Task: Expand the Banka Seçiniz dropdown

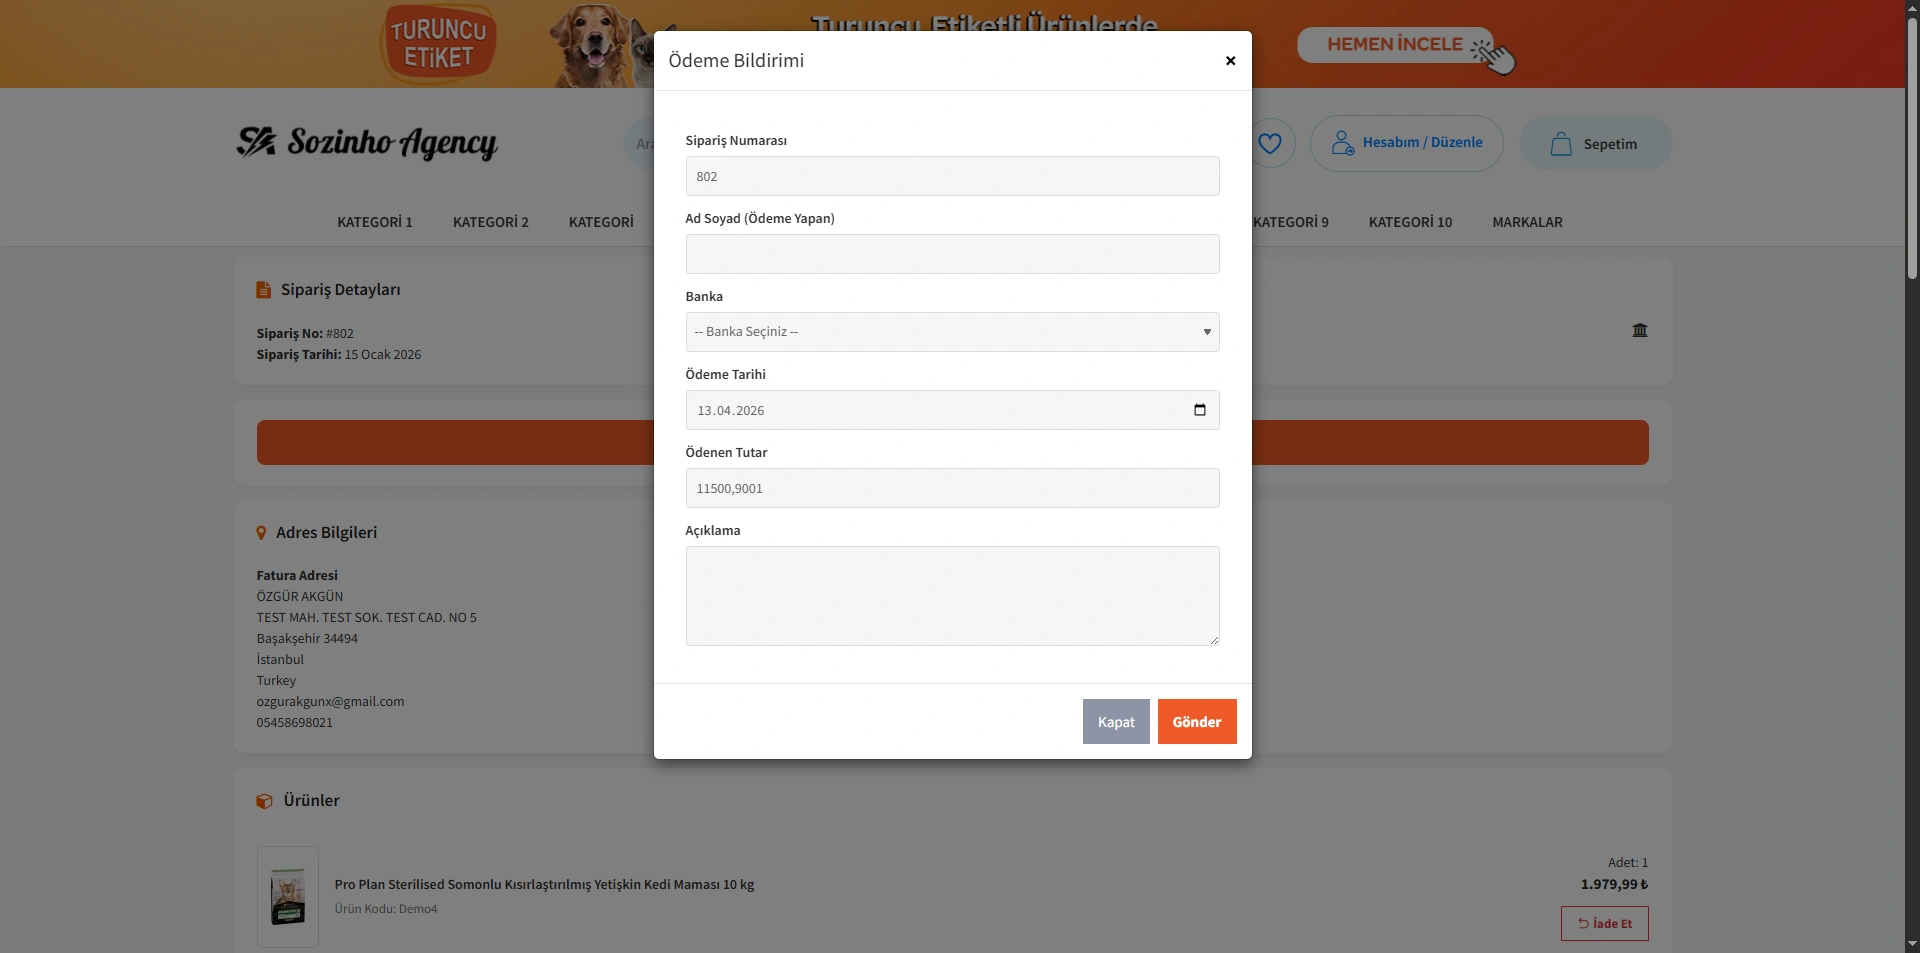Action: [951, 332]
